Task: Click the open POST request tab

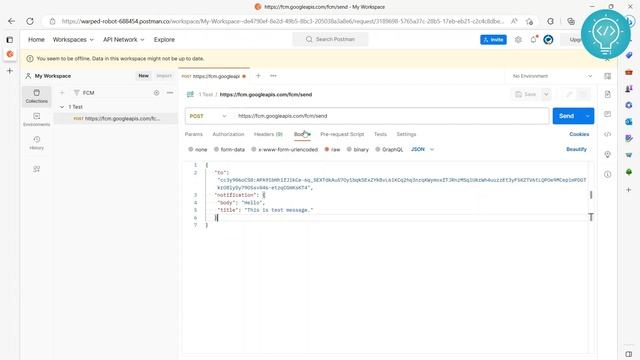Action: (213, 76)
